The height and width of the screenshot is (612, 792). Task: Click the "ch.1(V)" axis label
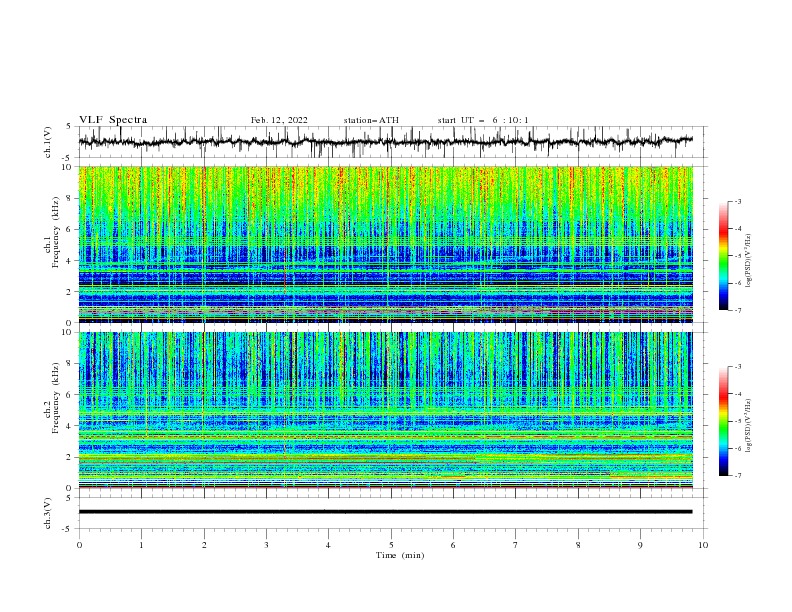click(x=48, y=142)
